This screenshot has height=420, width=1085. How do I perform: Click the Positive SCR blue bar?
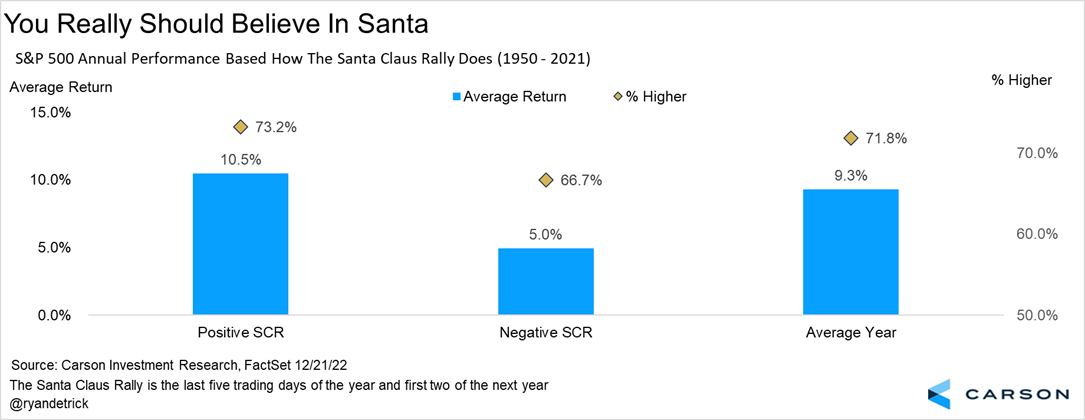[240, 244]
